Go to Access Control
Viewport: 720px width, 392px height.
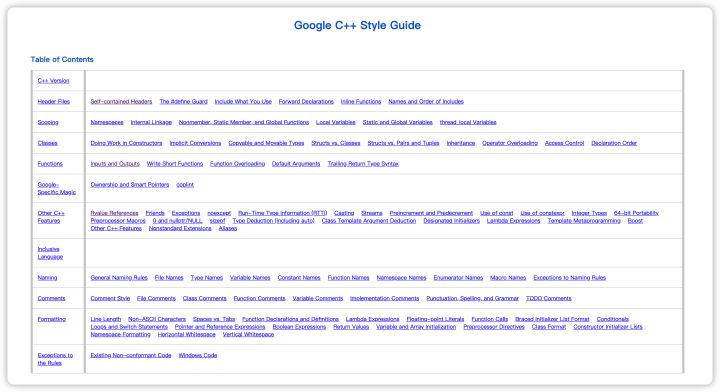point(564,143)
